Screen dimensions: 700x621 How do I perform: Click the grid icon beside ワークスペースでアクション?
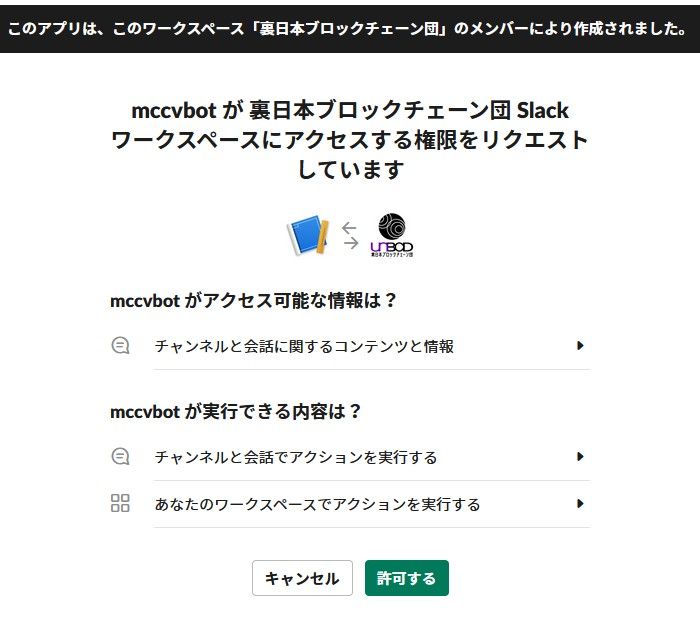(120, 504)
